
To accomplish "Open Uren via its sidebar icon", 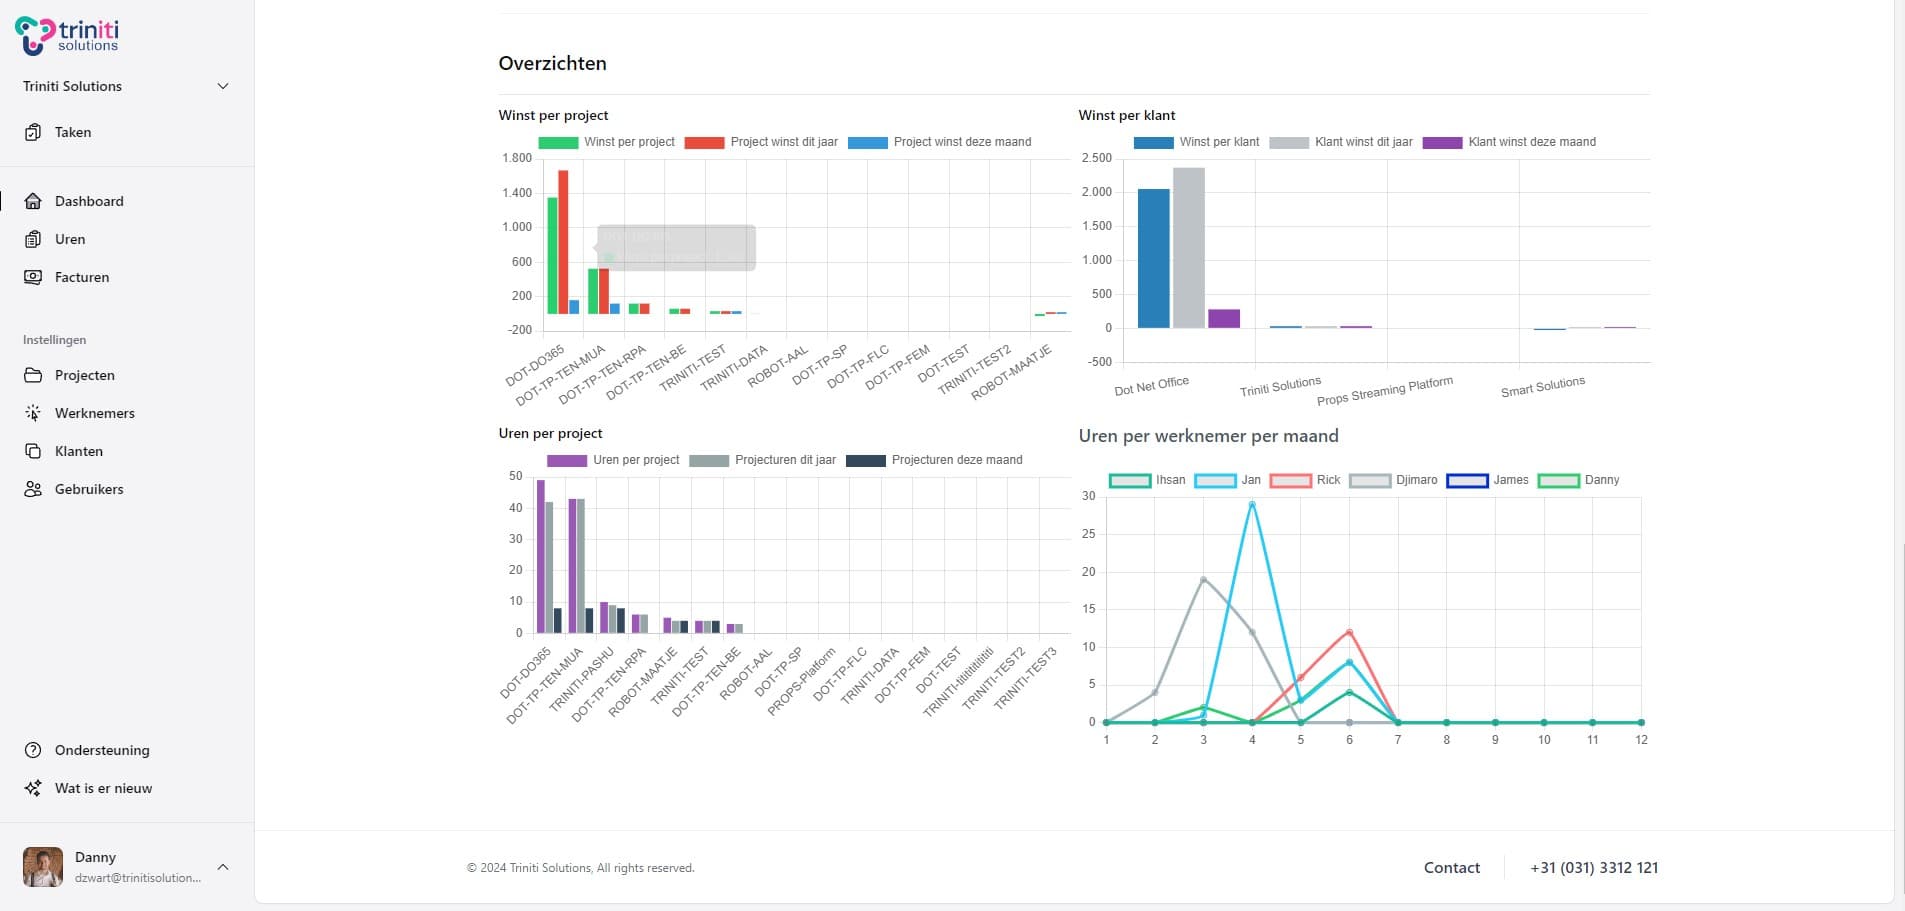I will click(x=33, y=239).
